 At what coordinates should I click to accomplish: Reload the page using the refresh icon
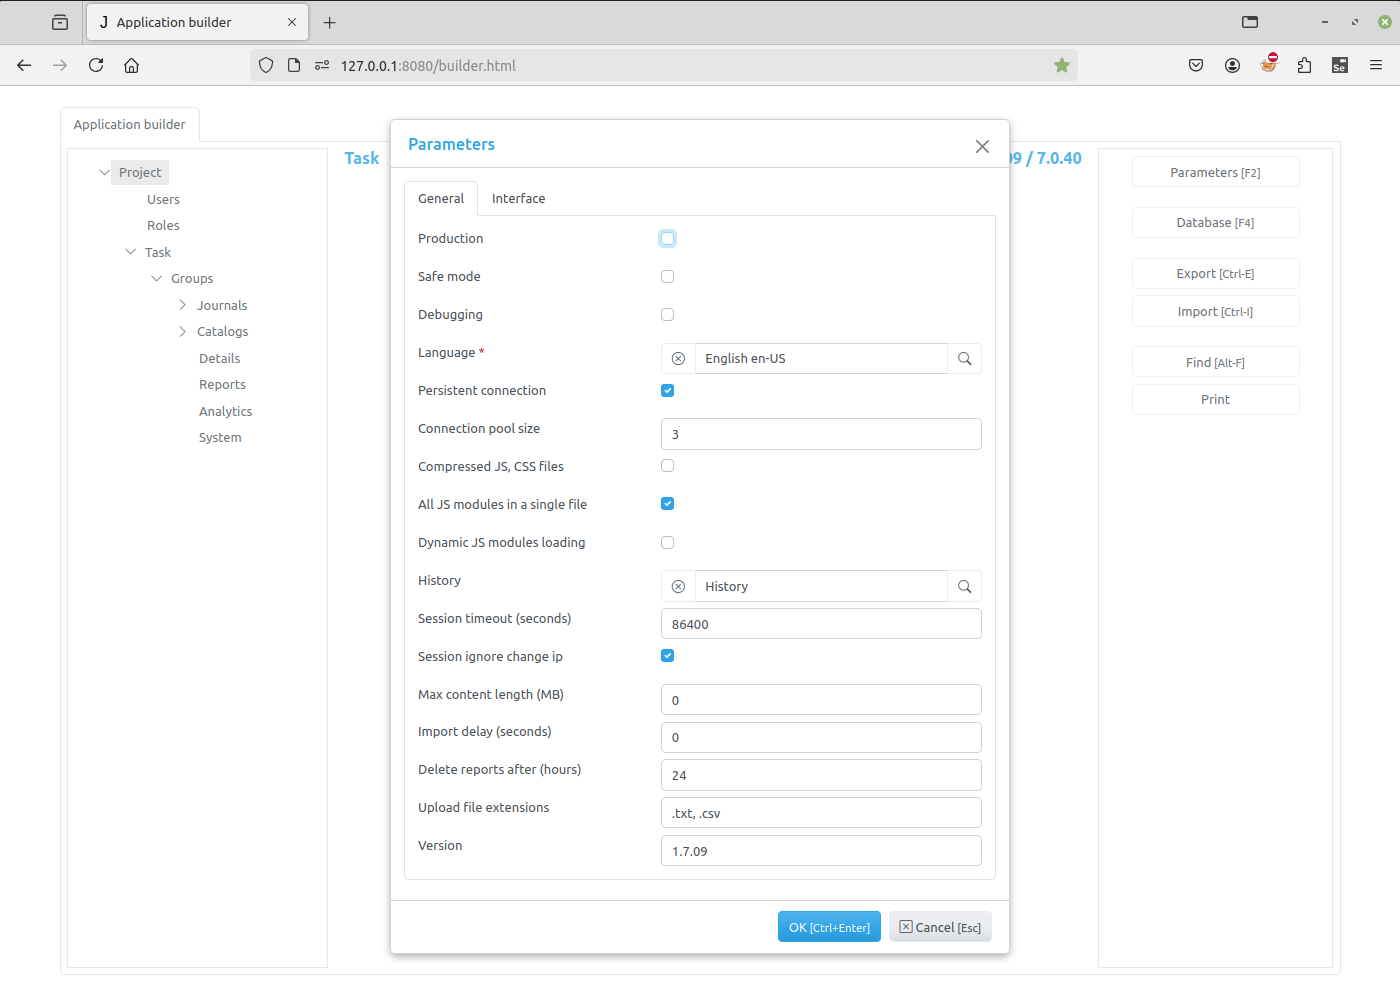pyautogui.click(x=95, y=65)
